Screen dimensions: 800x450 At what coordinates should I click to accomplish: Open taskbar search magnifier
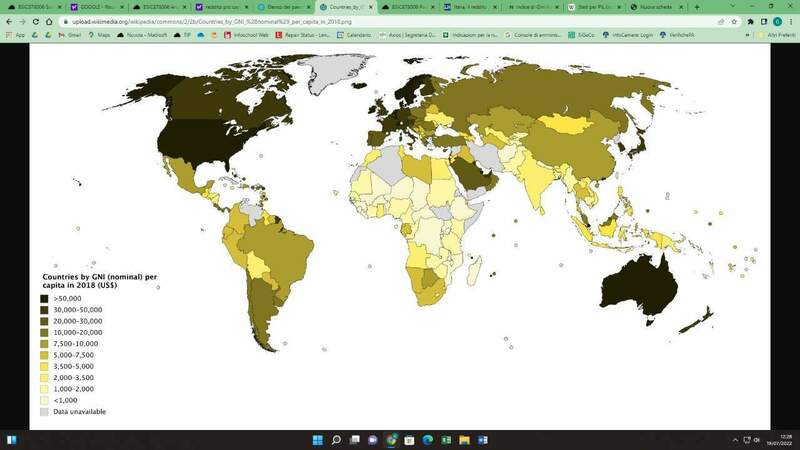(337, 440)
